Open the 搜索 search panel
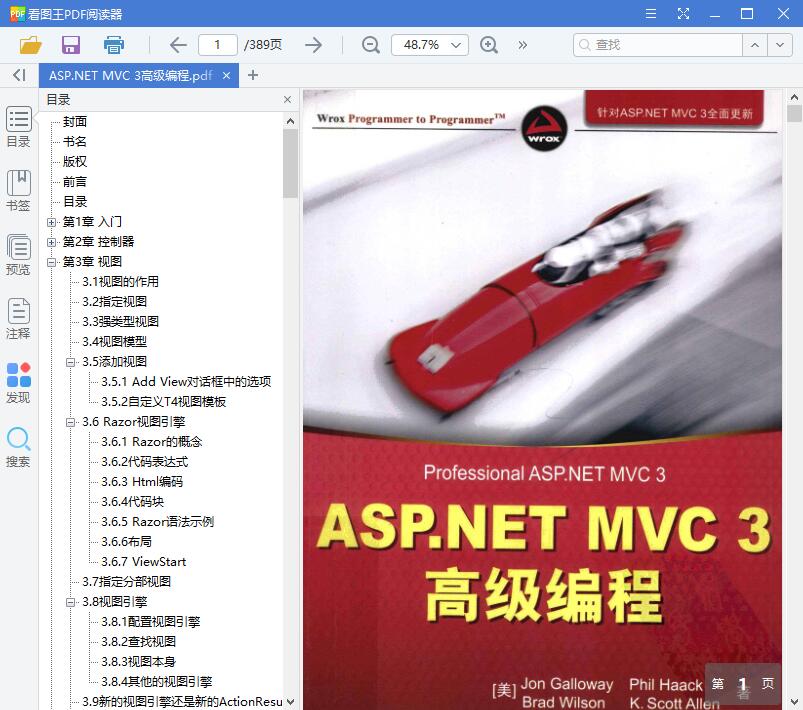The height and width of the screenshot is (710, 803). point(18,447)
